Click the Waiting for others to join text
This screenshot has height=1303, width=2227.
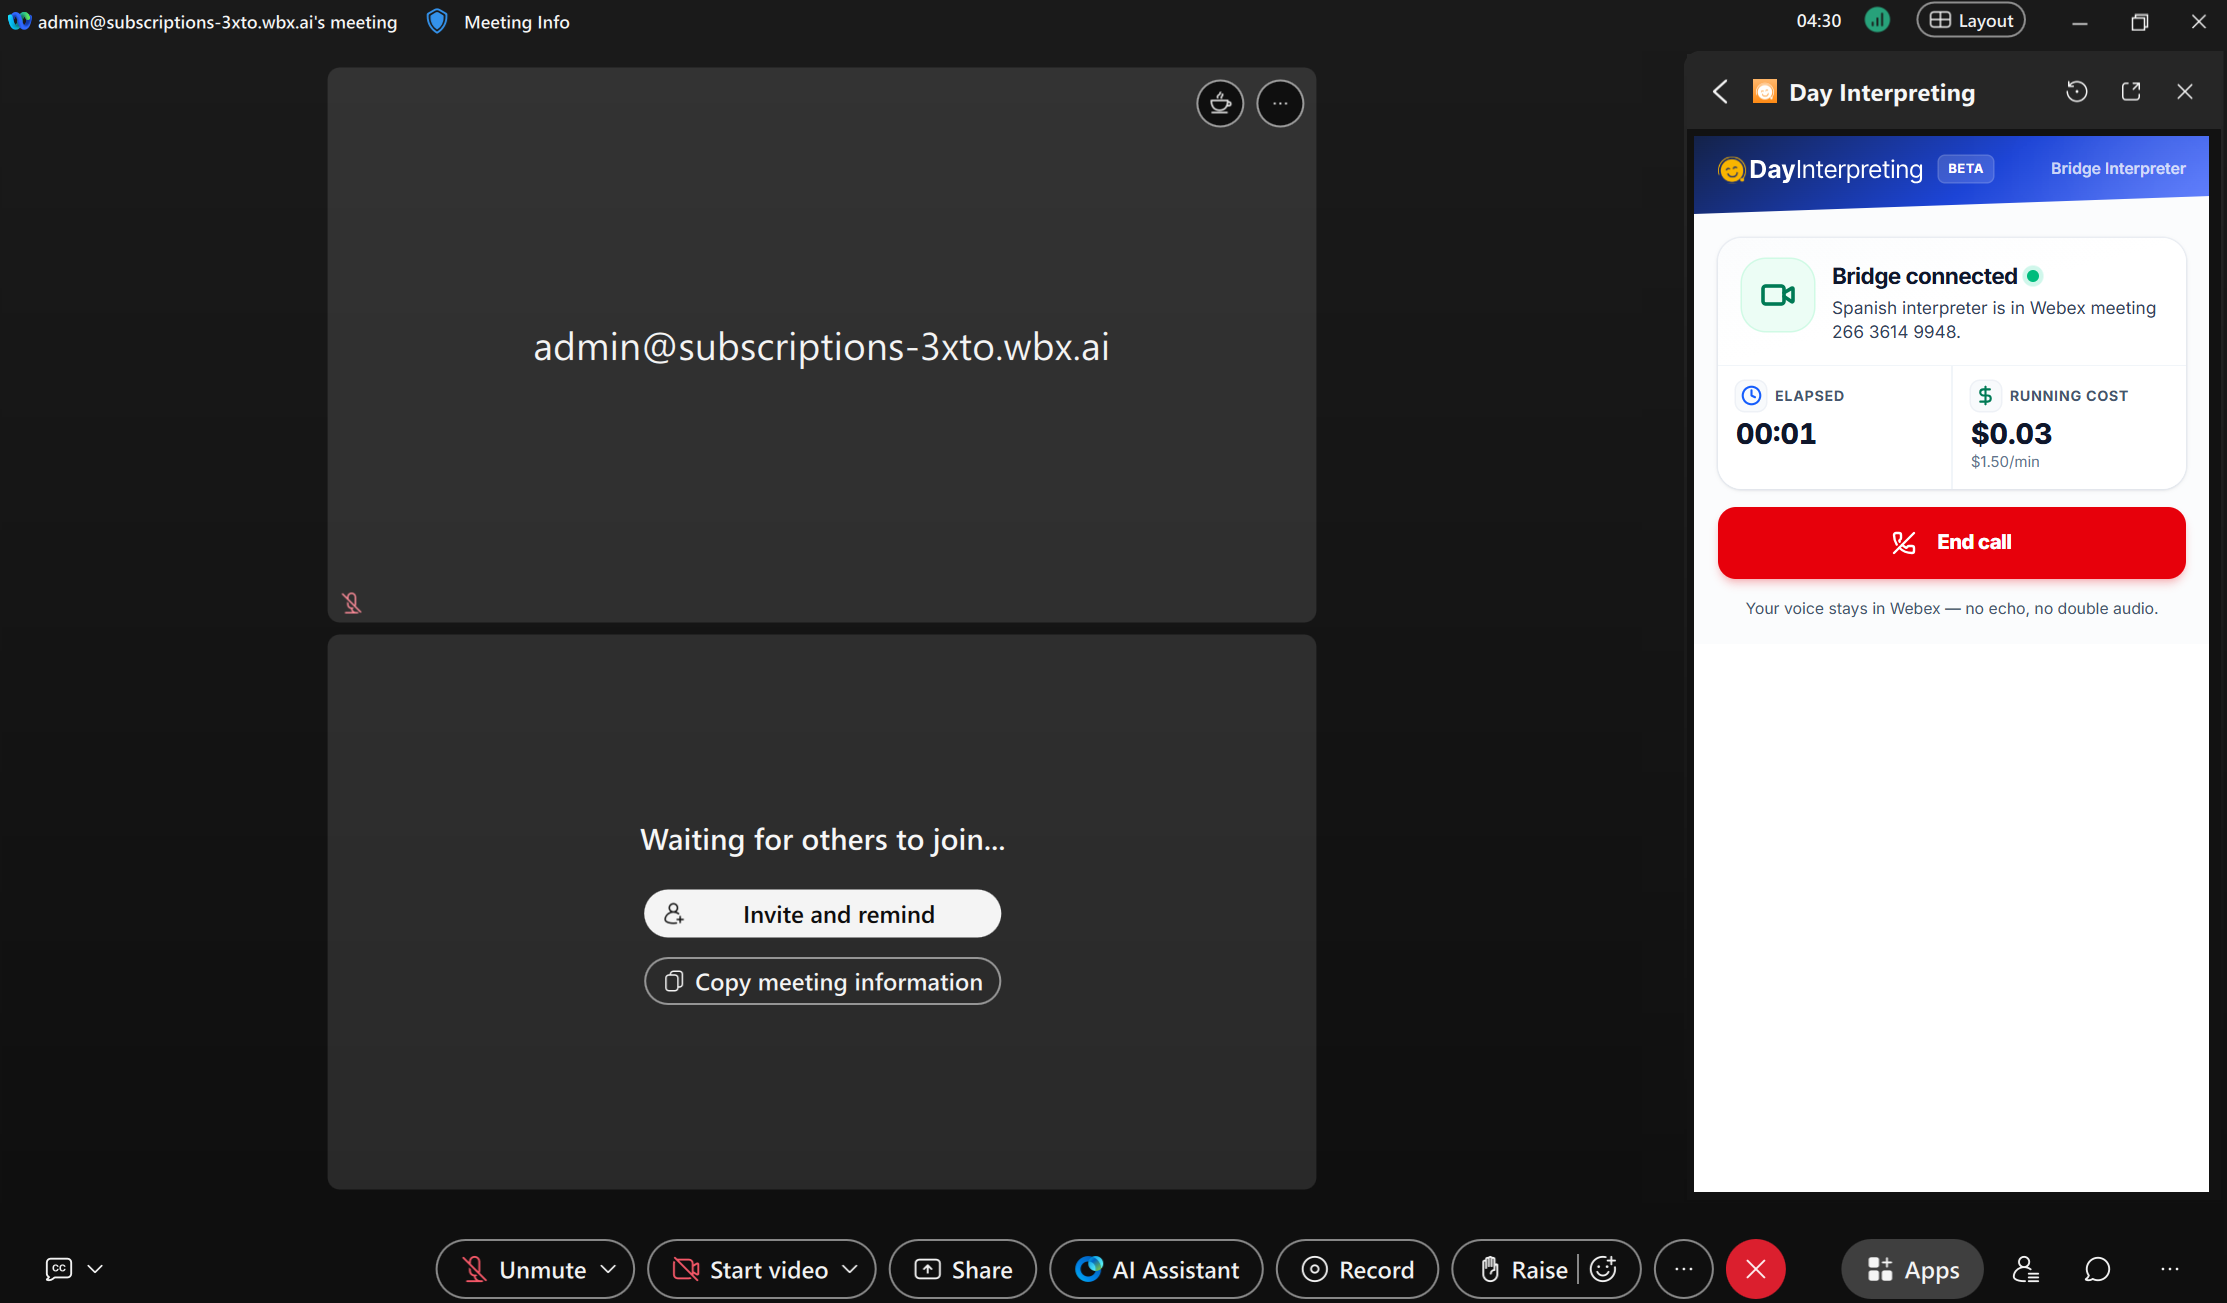pyautogui.click(x=822, y=840)
